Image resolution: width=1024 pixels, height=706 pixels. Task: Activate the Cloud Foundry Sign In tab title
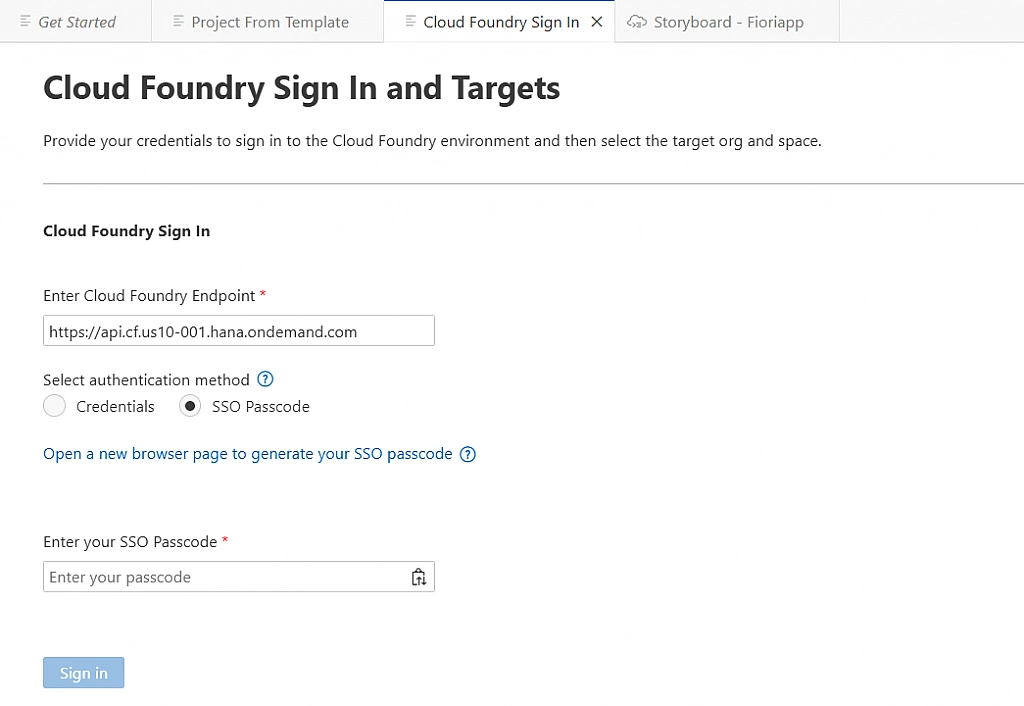[501, 22]
